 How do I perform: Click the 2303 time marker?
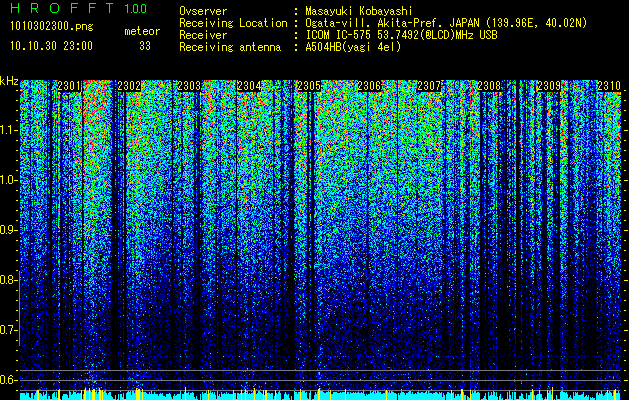tap(189, 86)
